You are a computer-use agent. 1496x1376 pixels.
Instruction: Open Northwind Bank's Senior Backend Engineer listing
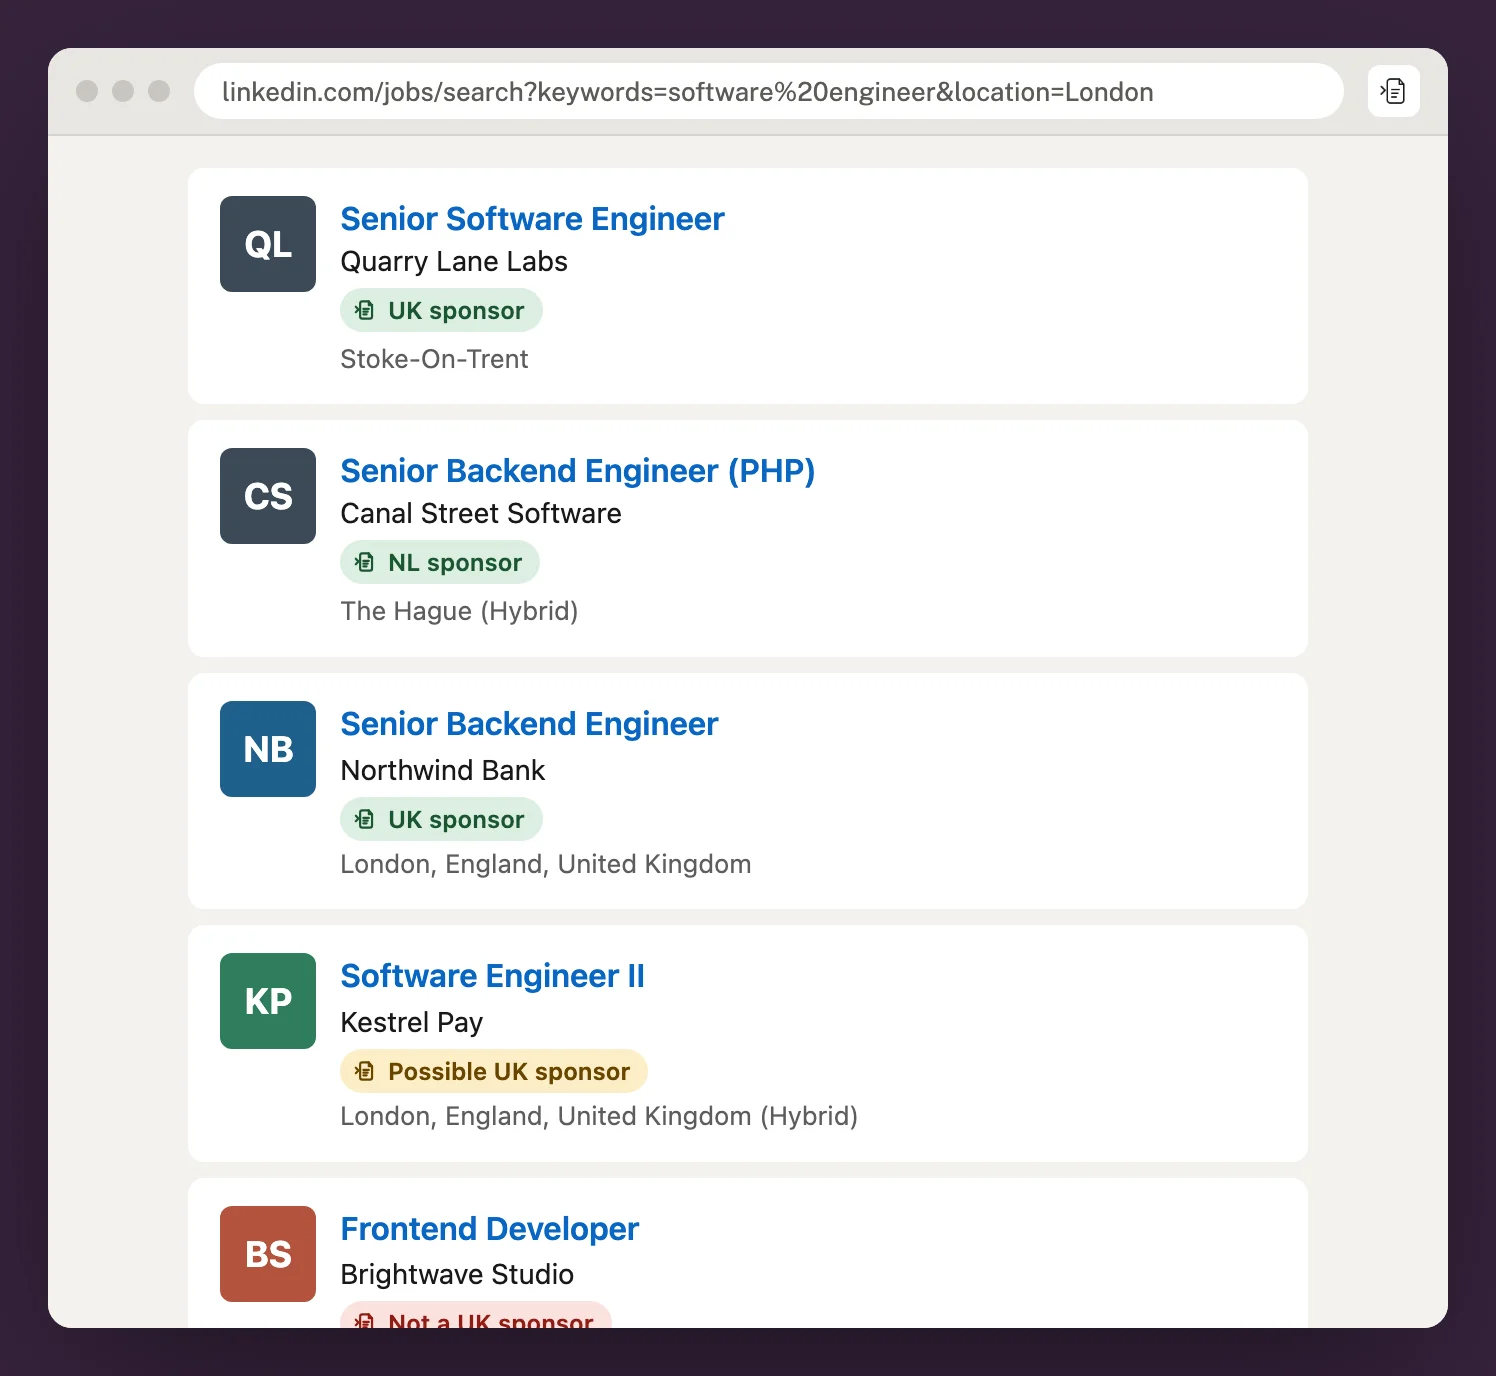529,724
